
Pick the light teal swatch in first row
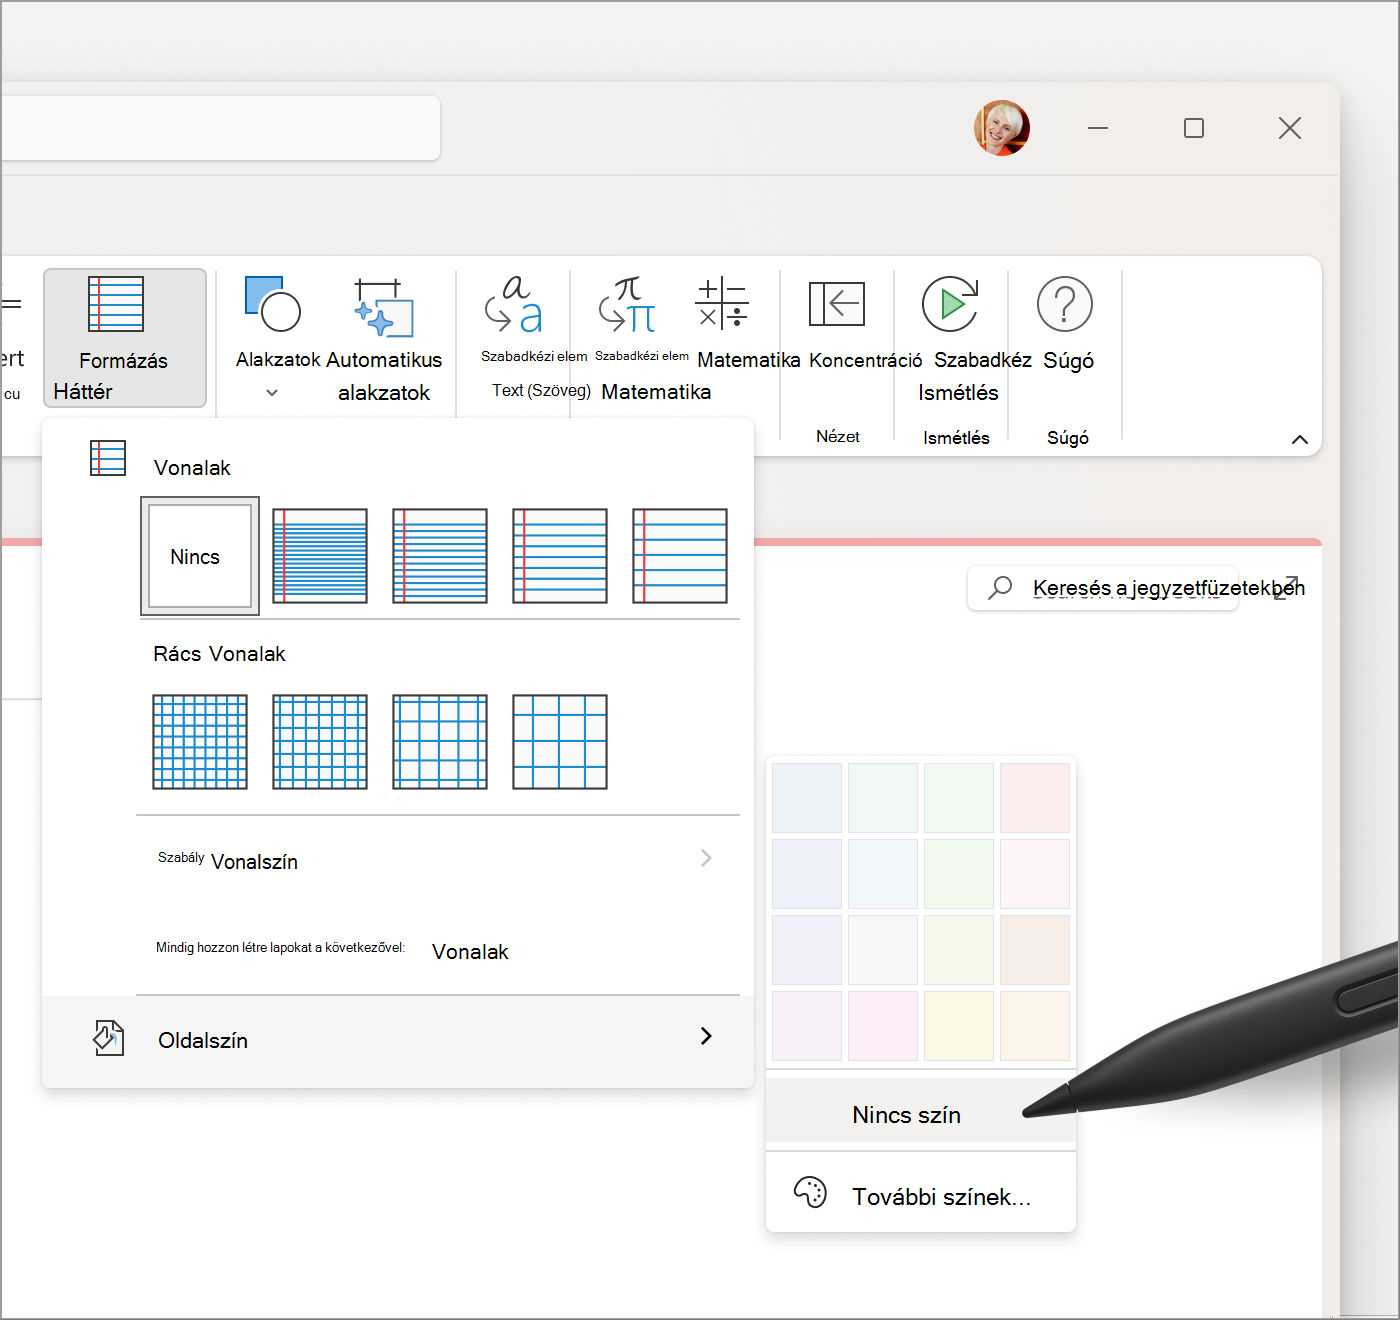[883, 798]
